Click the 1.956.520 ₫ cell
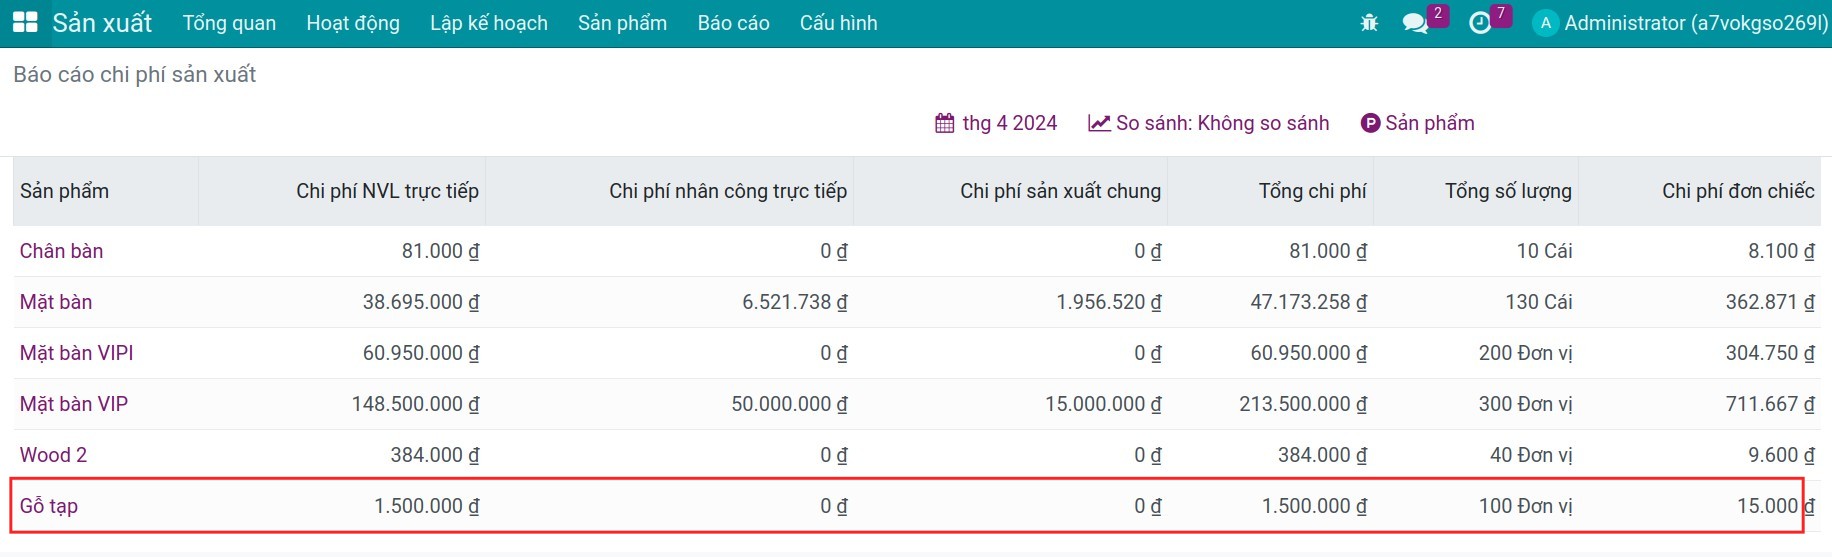 point(1109,302)
